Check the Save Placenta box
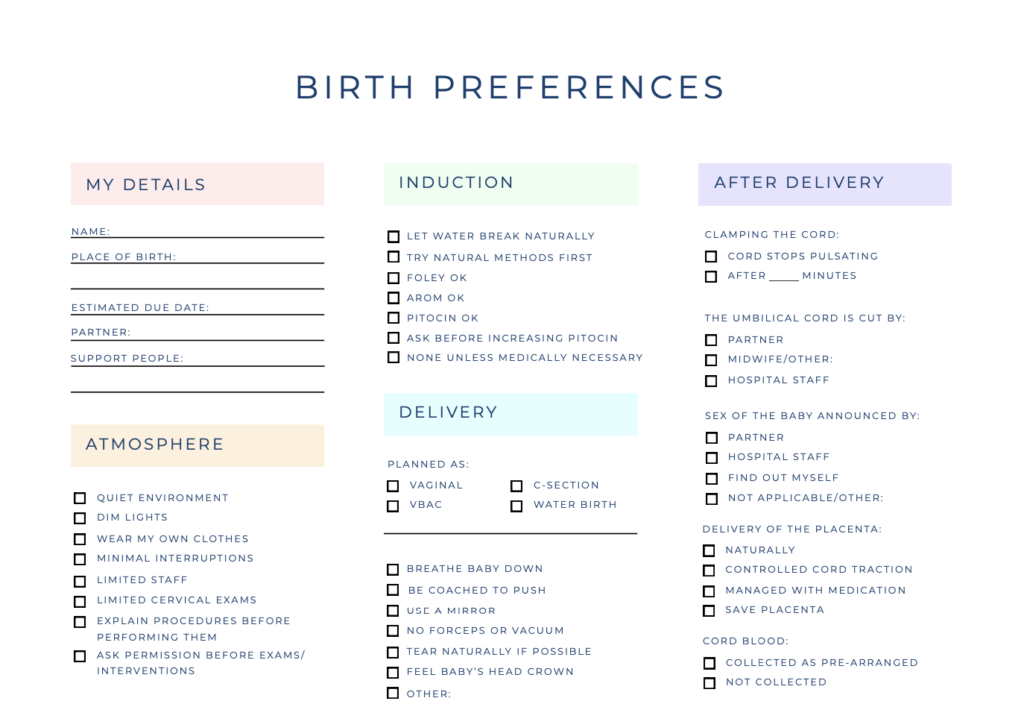Screen dimensions: 1024x704 pos(709,611)
